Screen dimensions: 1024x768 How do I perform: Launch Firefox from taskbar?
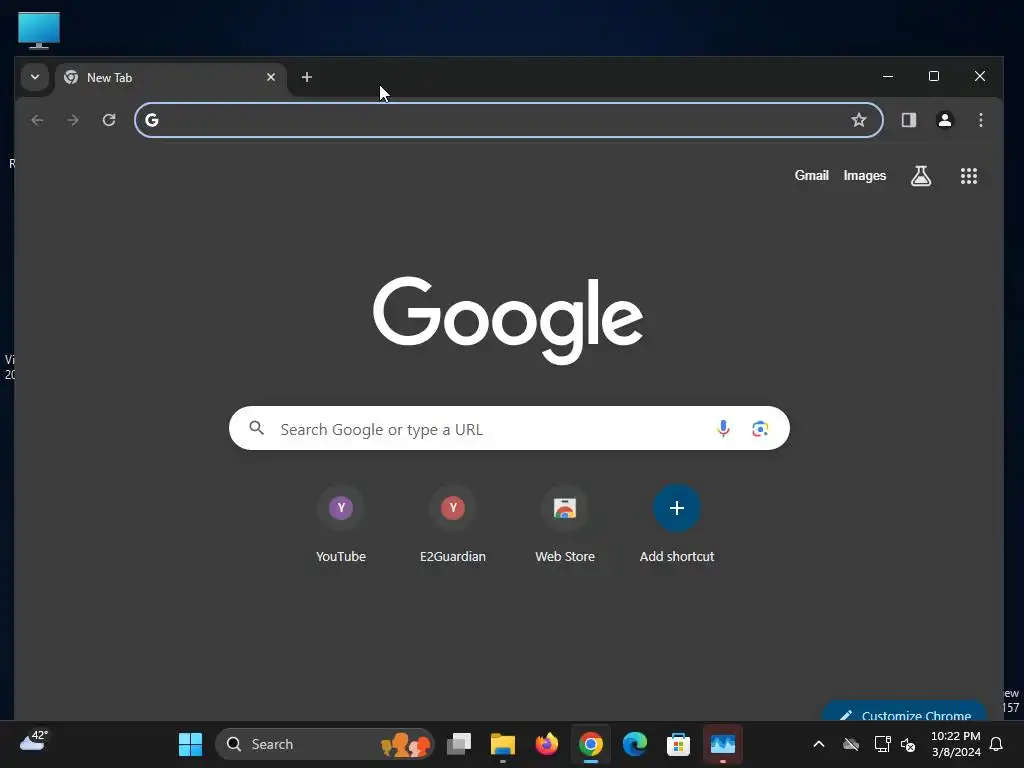pyautogui.click(x=547, y=744)
